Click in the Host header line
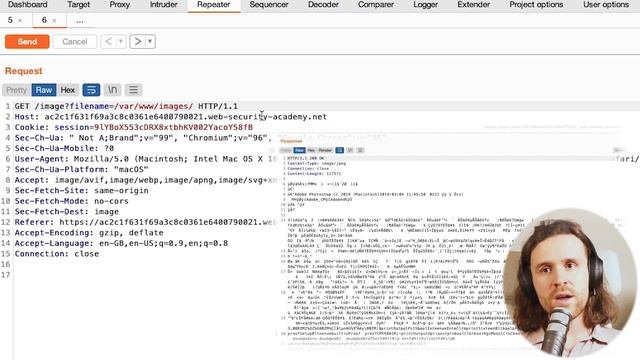Screen dimensions: 640x360 [x=171, y=117]
